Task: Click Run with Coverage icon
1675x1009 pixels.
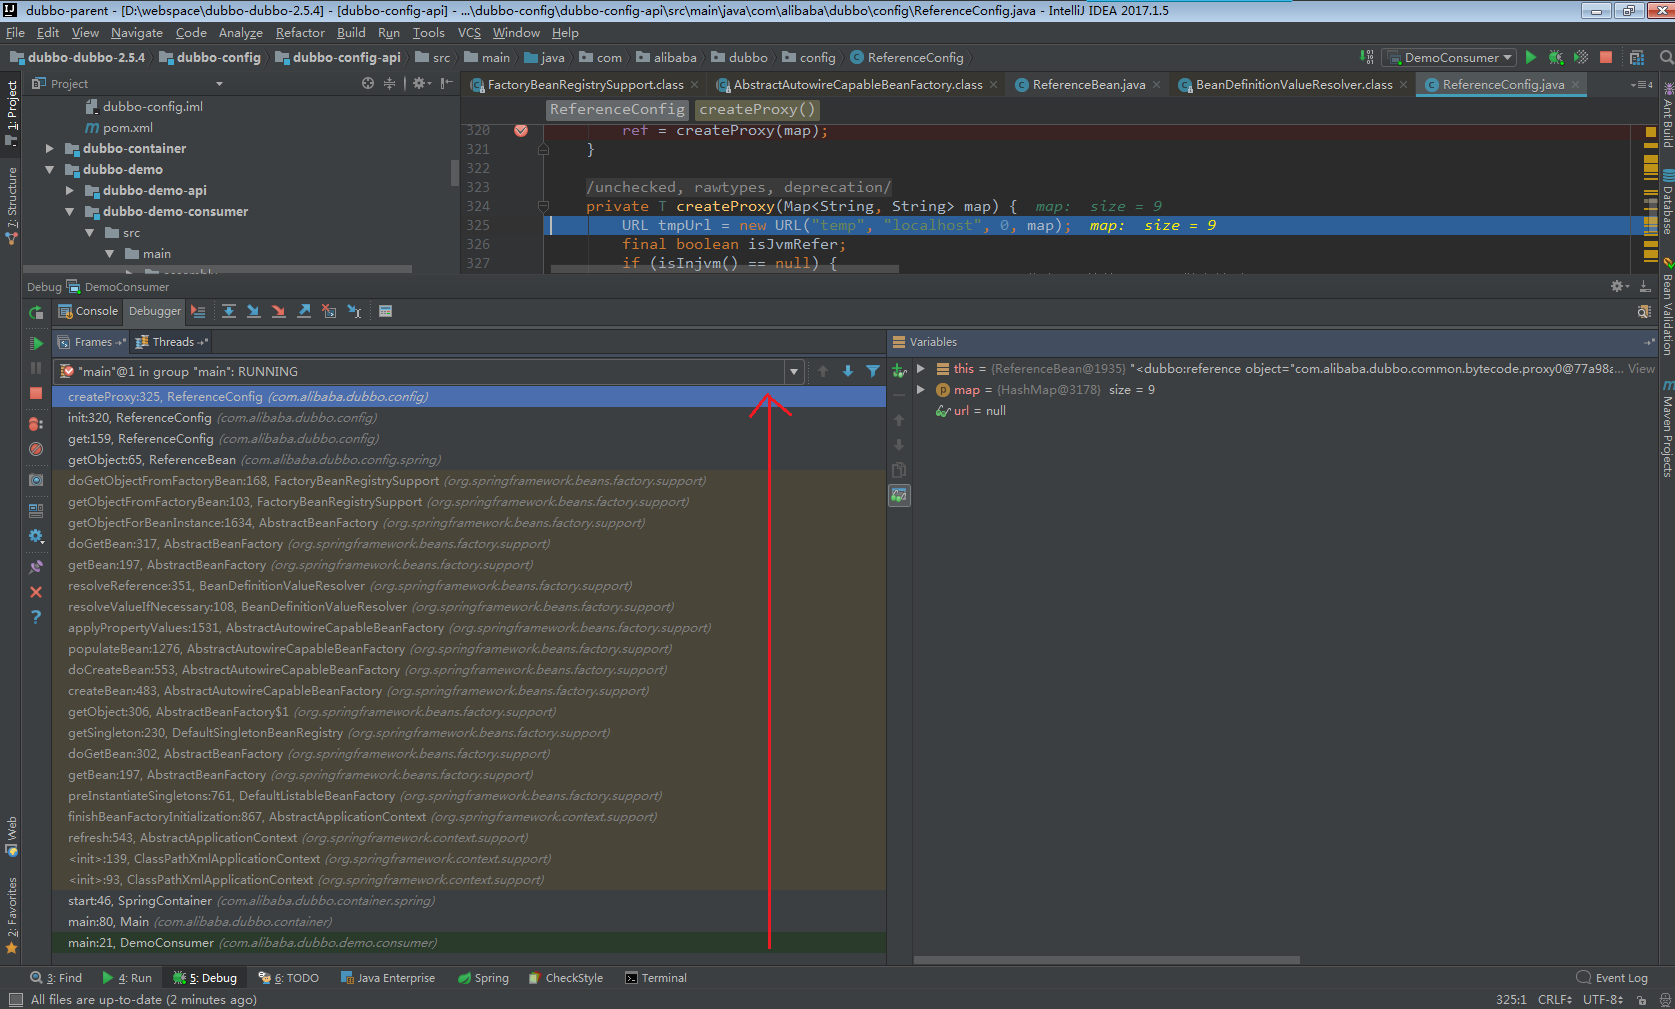Action: 1581,57
